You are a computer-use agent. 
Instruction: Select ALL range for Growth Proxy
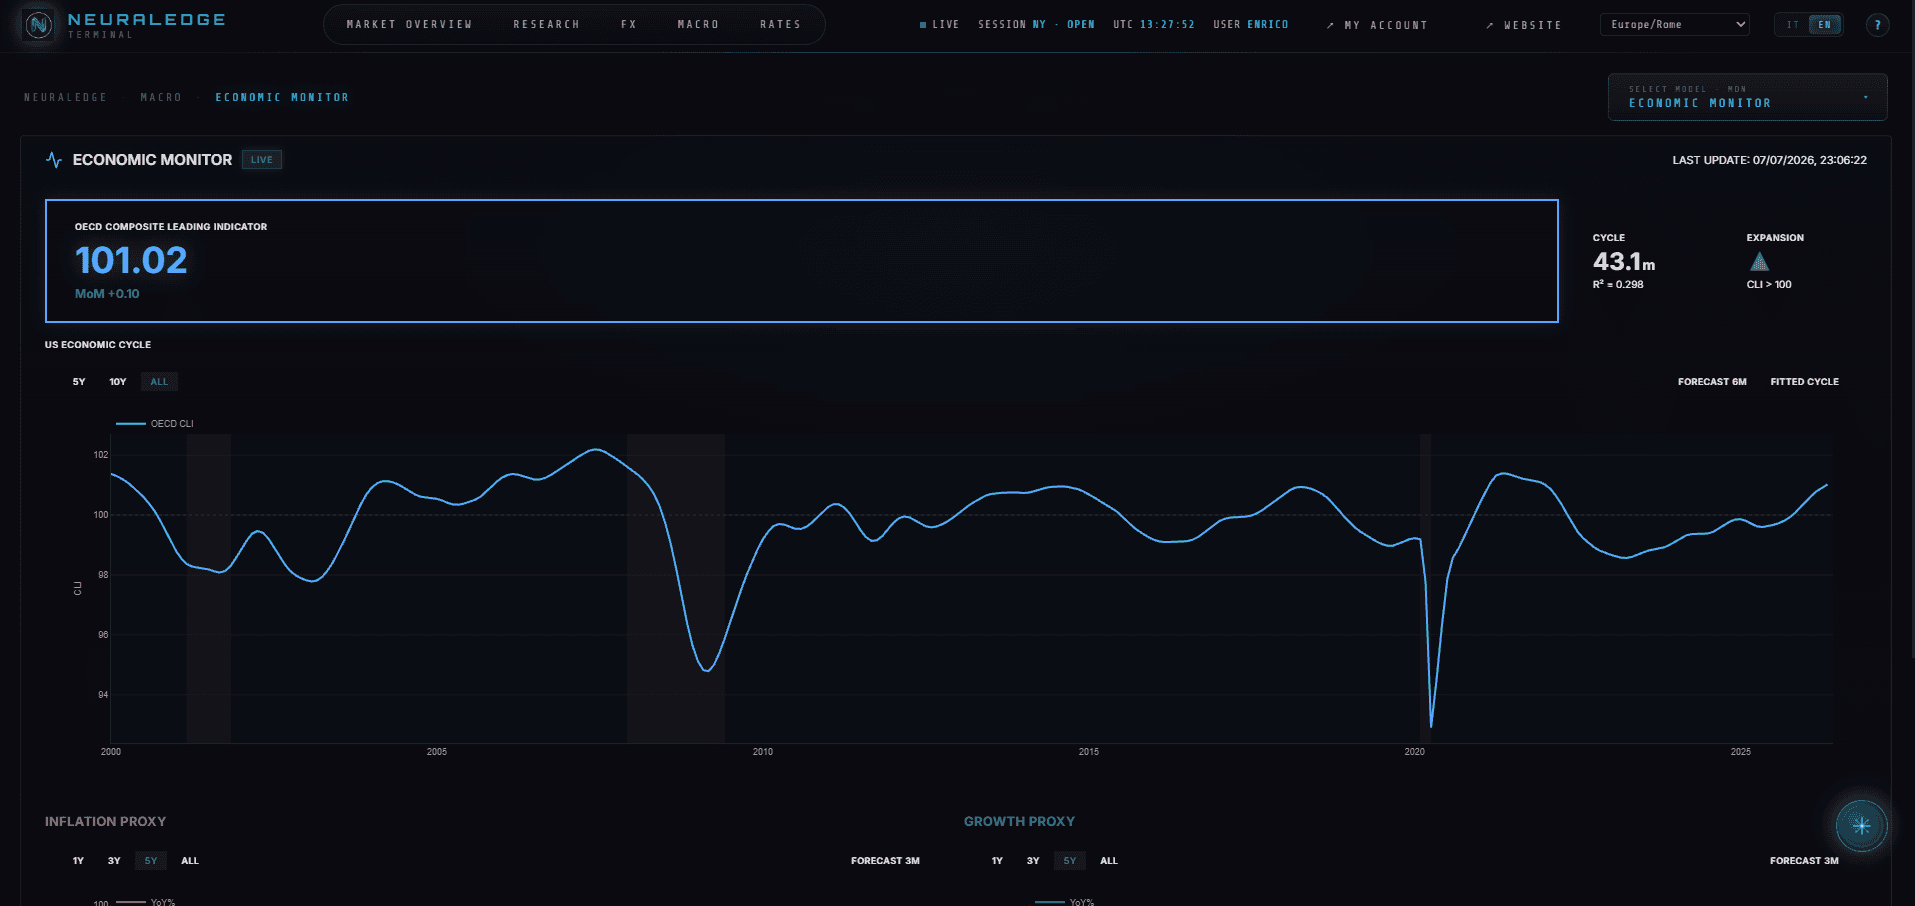tap(1109, 861)
